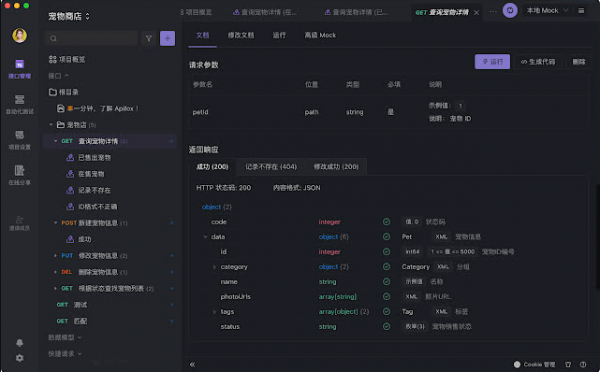Collapse GET 查询宠物详情 tree node
This screenshot has height=372, width=600.
coord(55,141)
